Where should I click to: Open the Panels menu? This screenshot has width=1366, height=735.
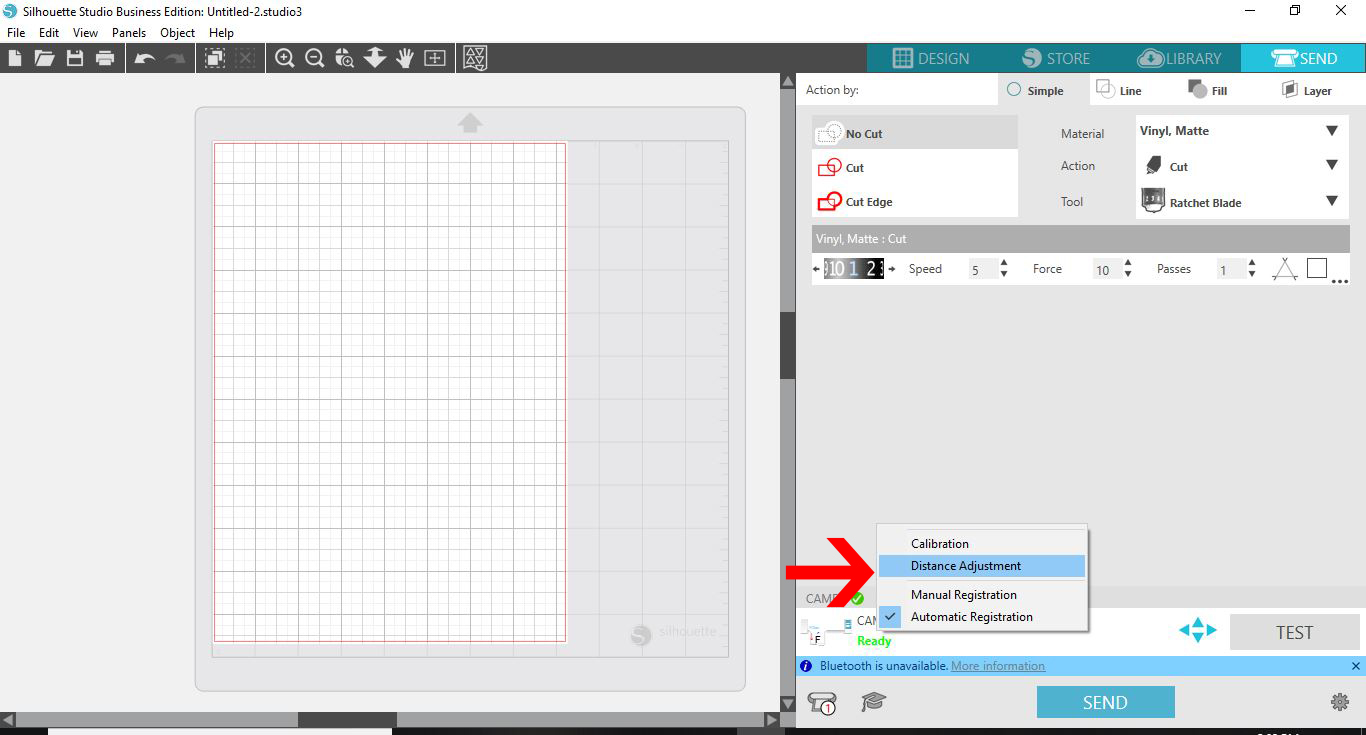(129, 32)
